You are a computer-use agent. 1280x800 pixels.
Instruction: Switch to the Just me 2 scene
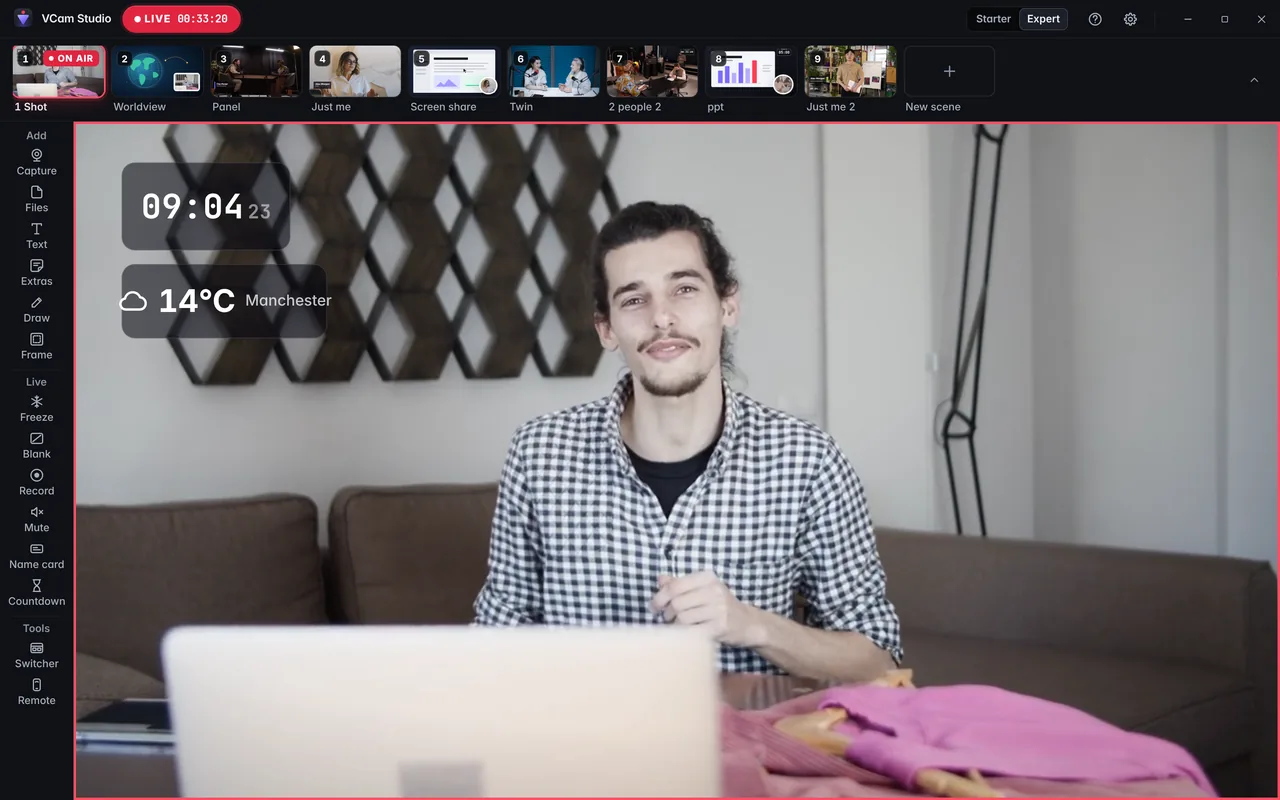coord(851,71)
